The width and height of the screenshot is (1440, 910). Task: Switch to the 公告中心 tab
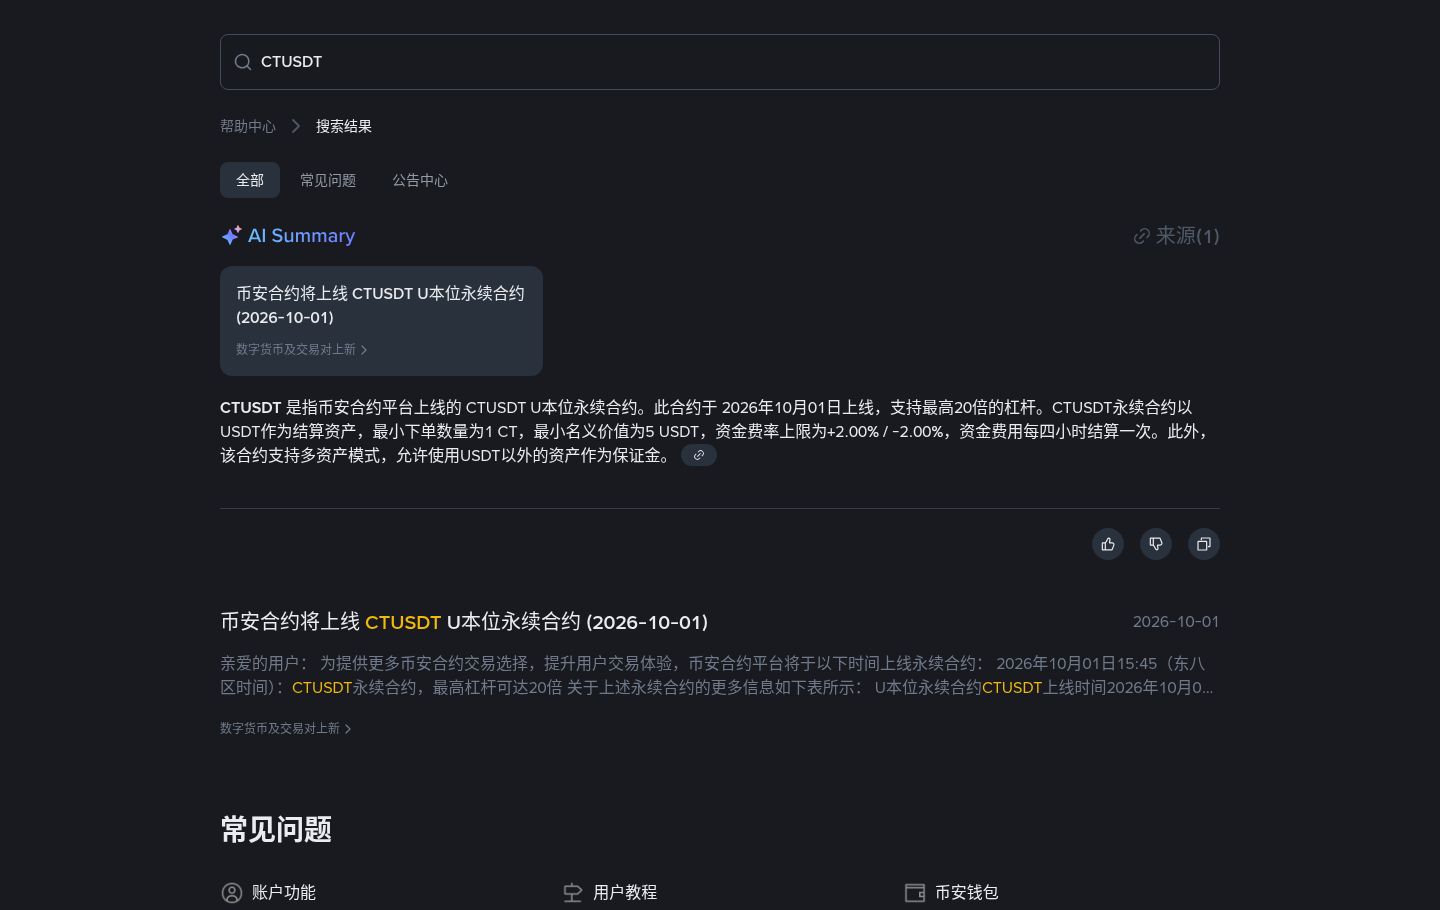pyautogui.click(x=420, y=180)
